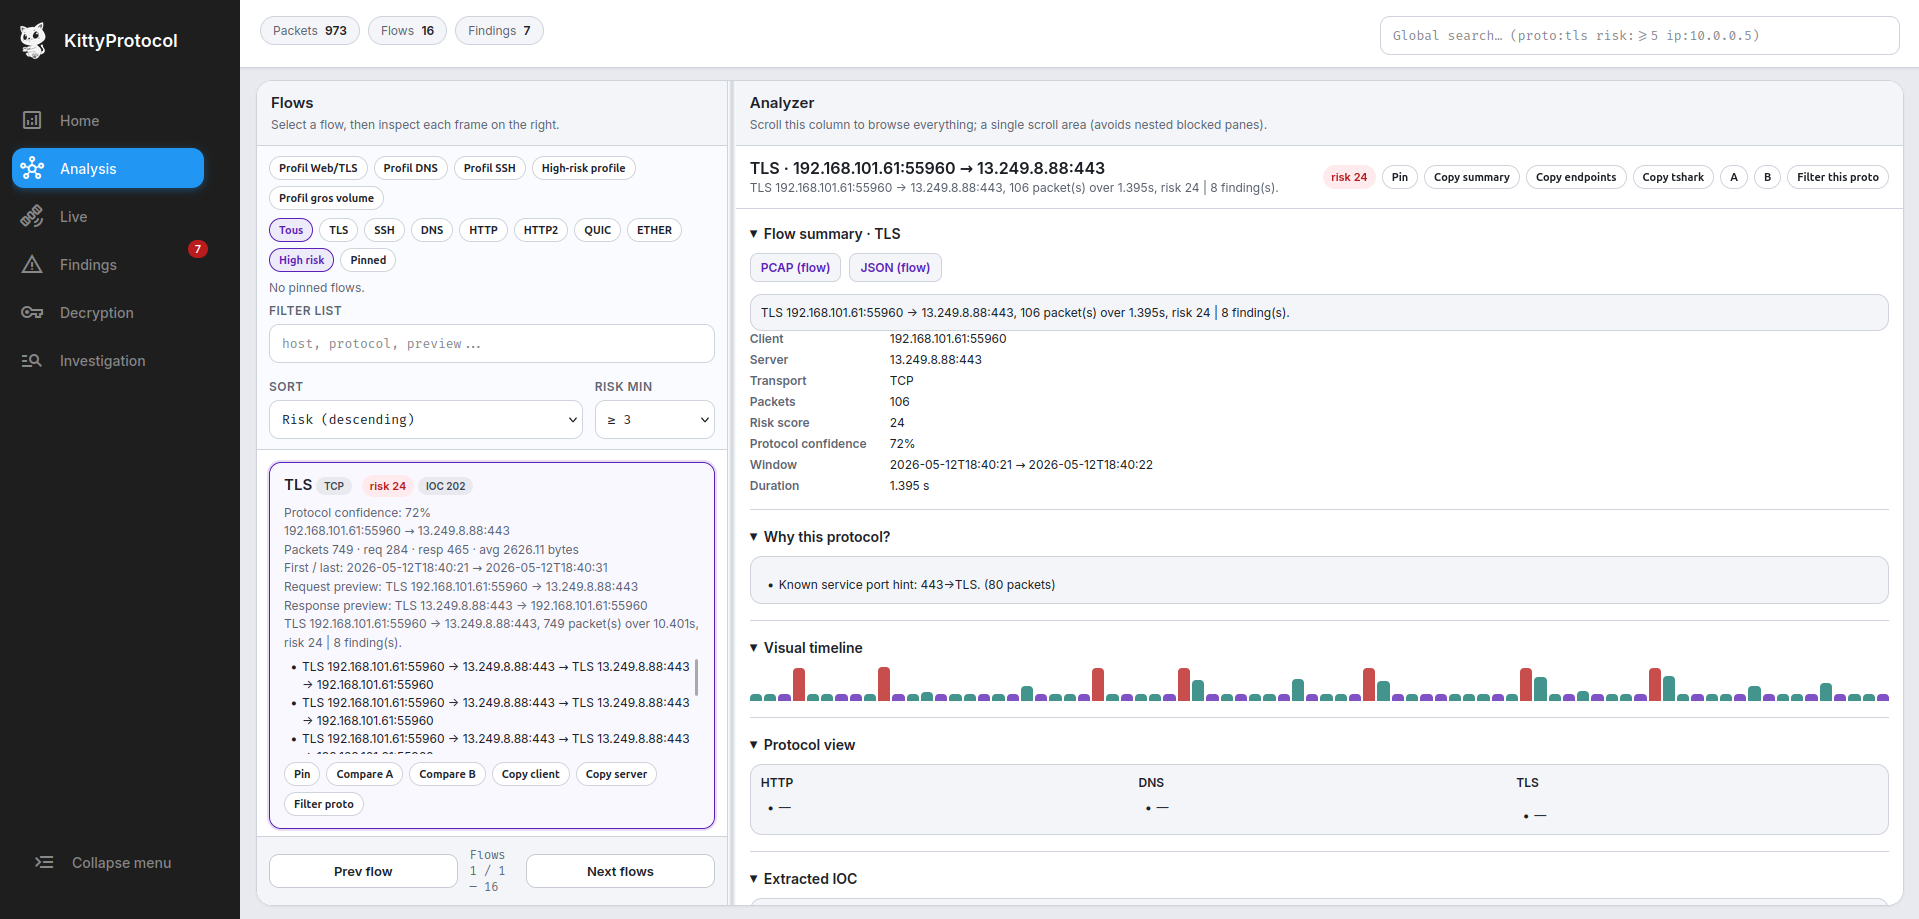Toggle the ETHER protocol filter chip
Viewport: 1919px width, 919px height.
655,230
